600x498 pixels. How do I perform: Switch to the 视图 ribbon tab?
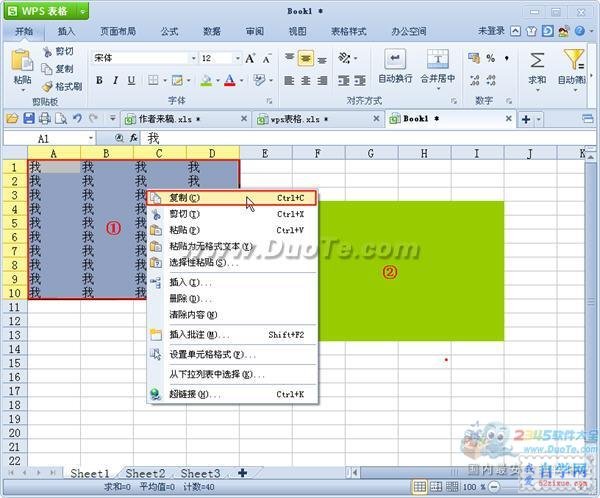[297, 31]
